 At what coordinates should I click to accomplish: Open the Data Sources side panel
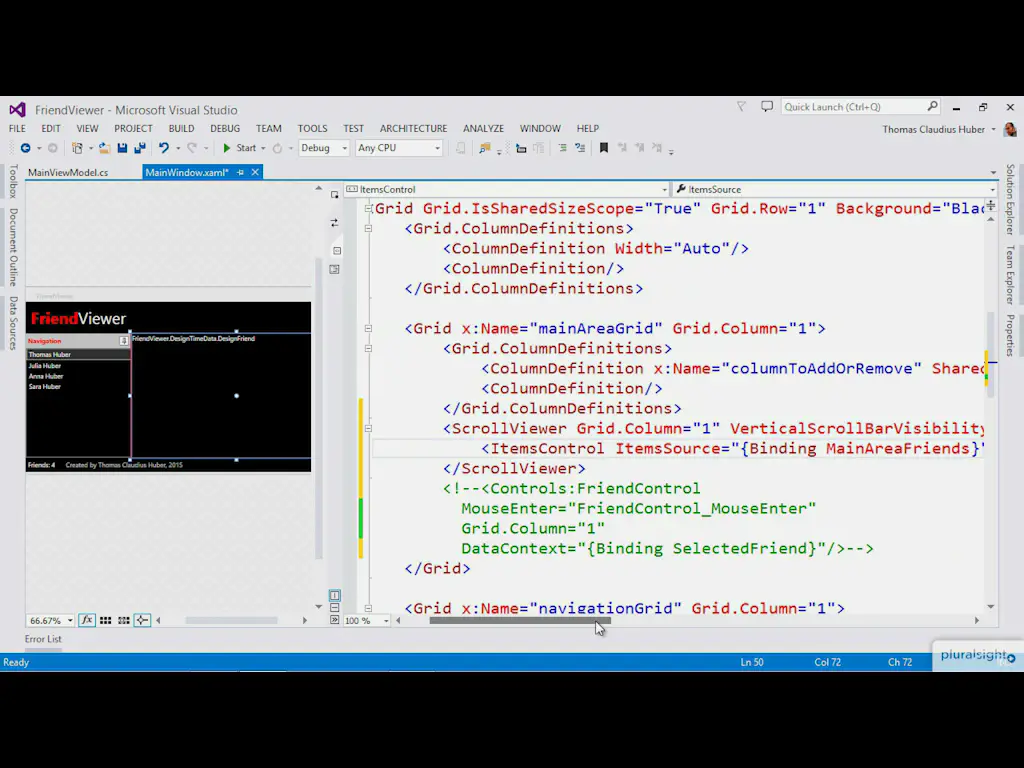[13, 323]
